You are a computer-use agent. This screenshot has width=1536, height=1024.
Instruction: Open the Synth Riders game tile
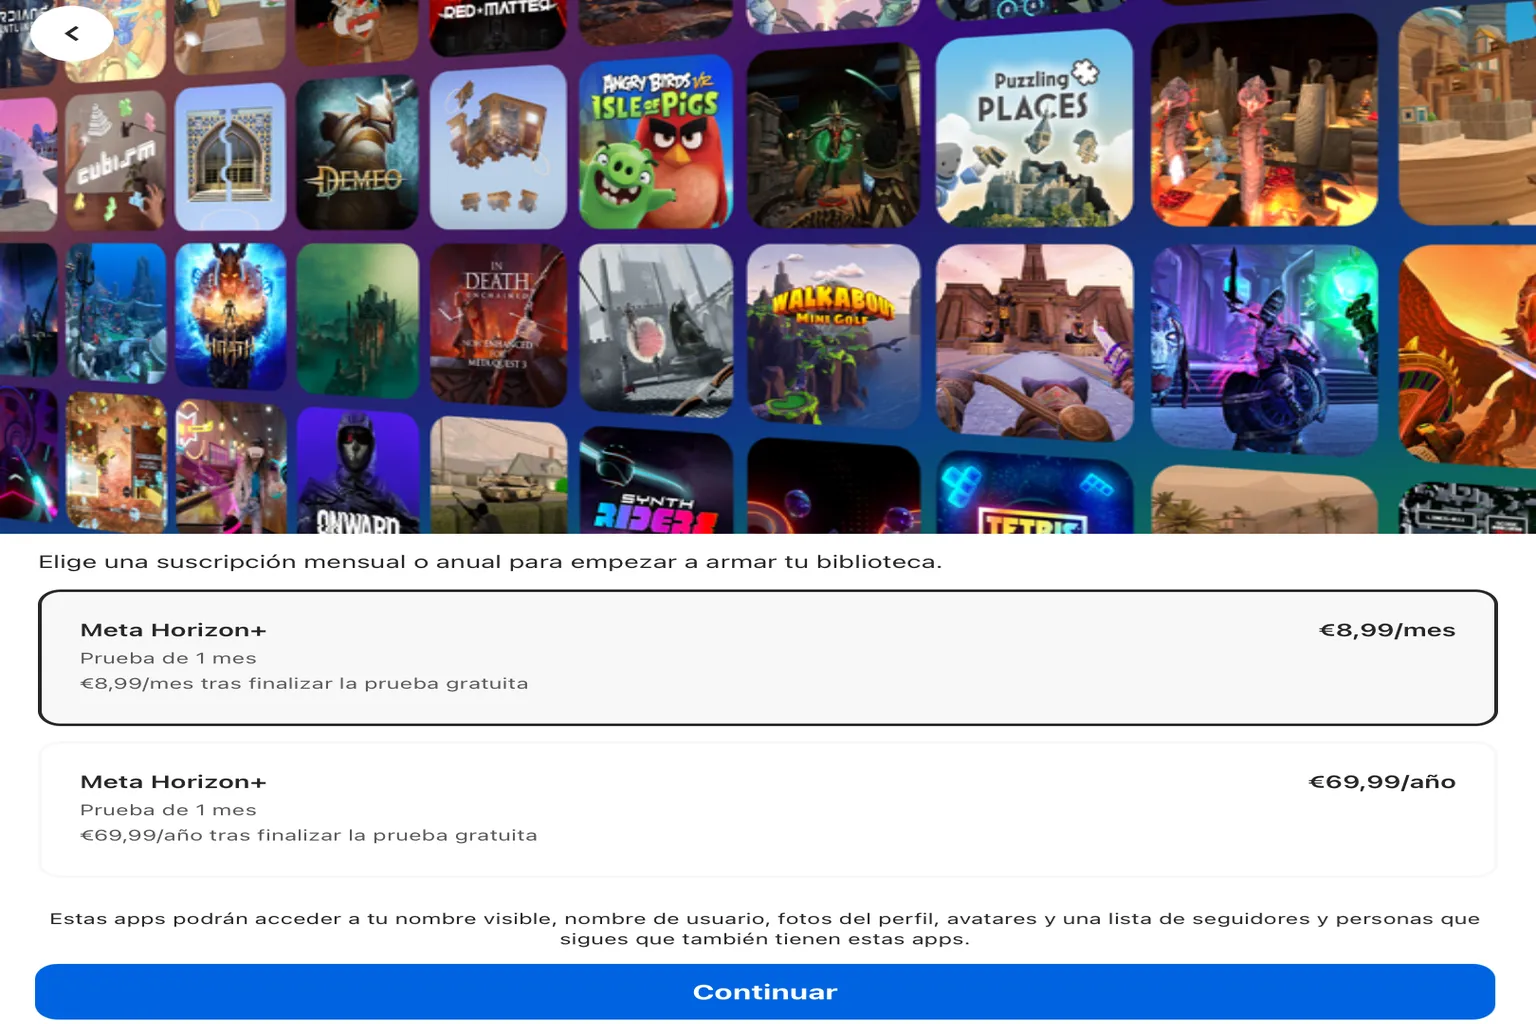656,482
